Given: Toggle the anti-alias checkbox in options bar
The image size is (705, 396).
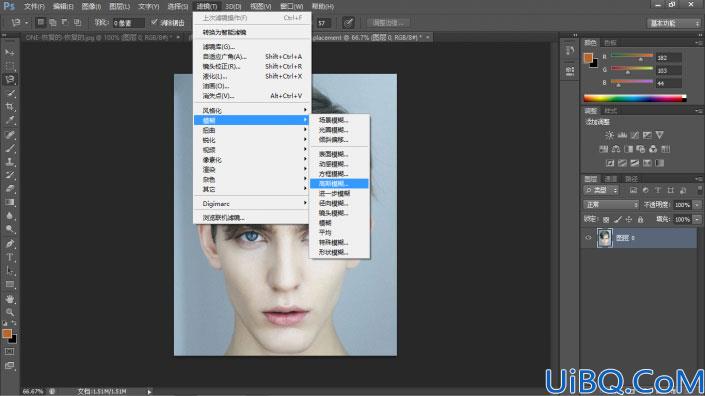Looking at the screenshot, I should point(154,22).
